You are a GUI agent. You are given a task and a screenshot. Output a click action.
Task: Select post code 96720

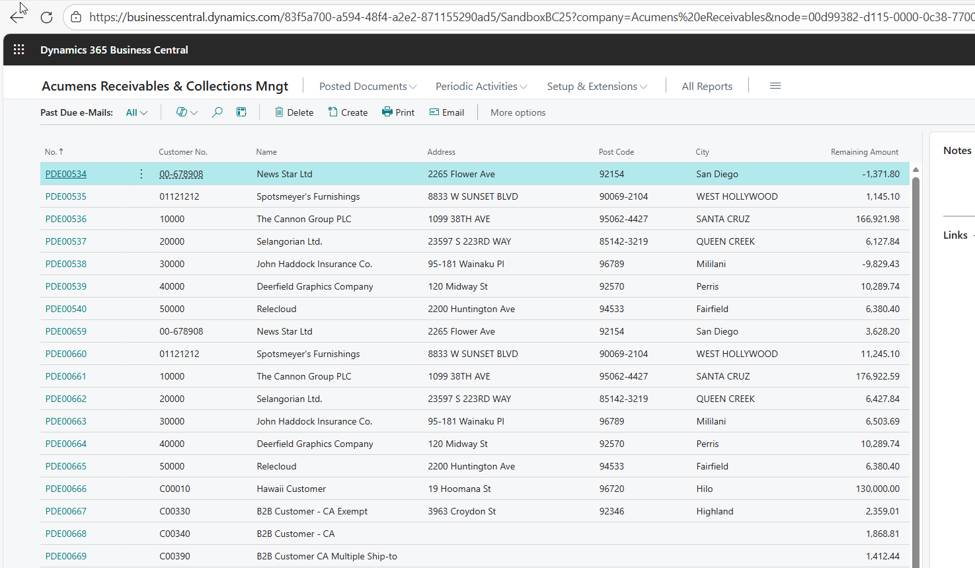point(612,489)
